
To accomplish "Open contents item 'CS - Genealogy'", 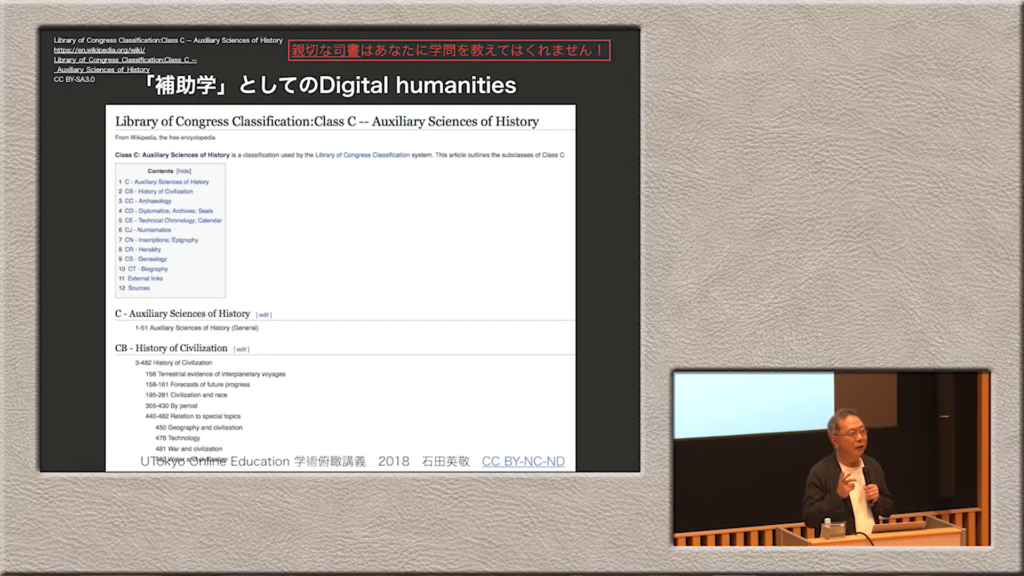I will 146,259.
